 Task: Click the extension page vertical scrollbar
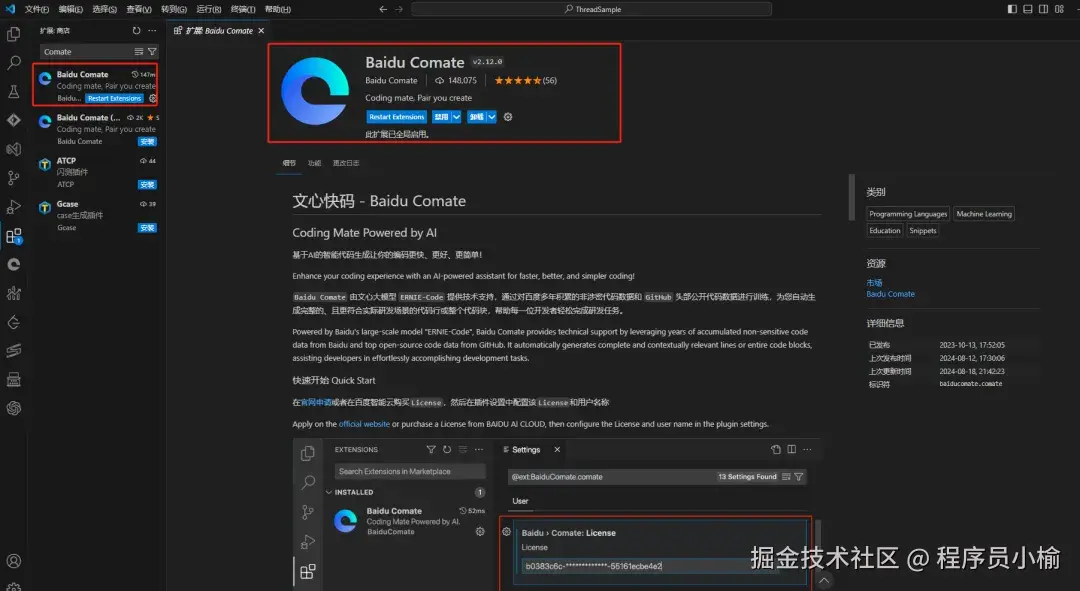tap(851, 197)
